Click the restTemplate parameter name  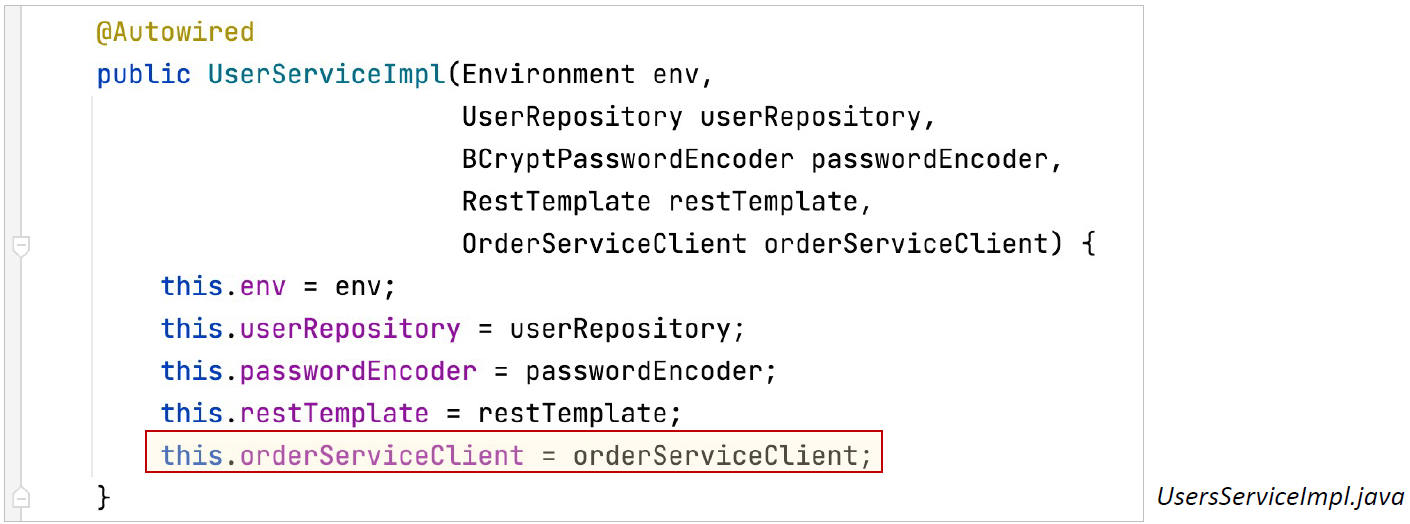click(762, 201)
